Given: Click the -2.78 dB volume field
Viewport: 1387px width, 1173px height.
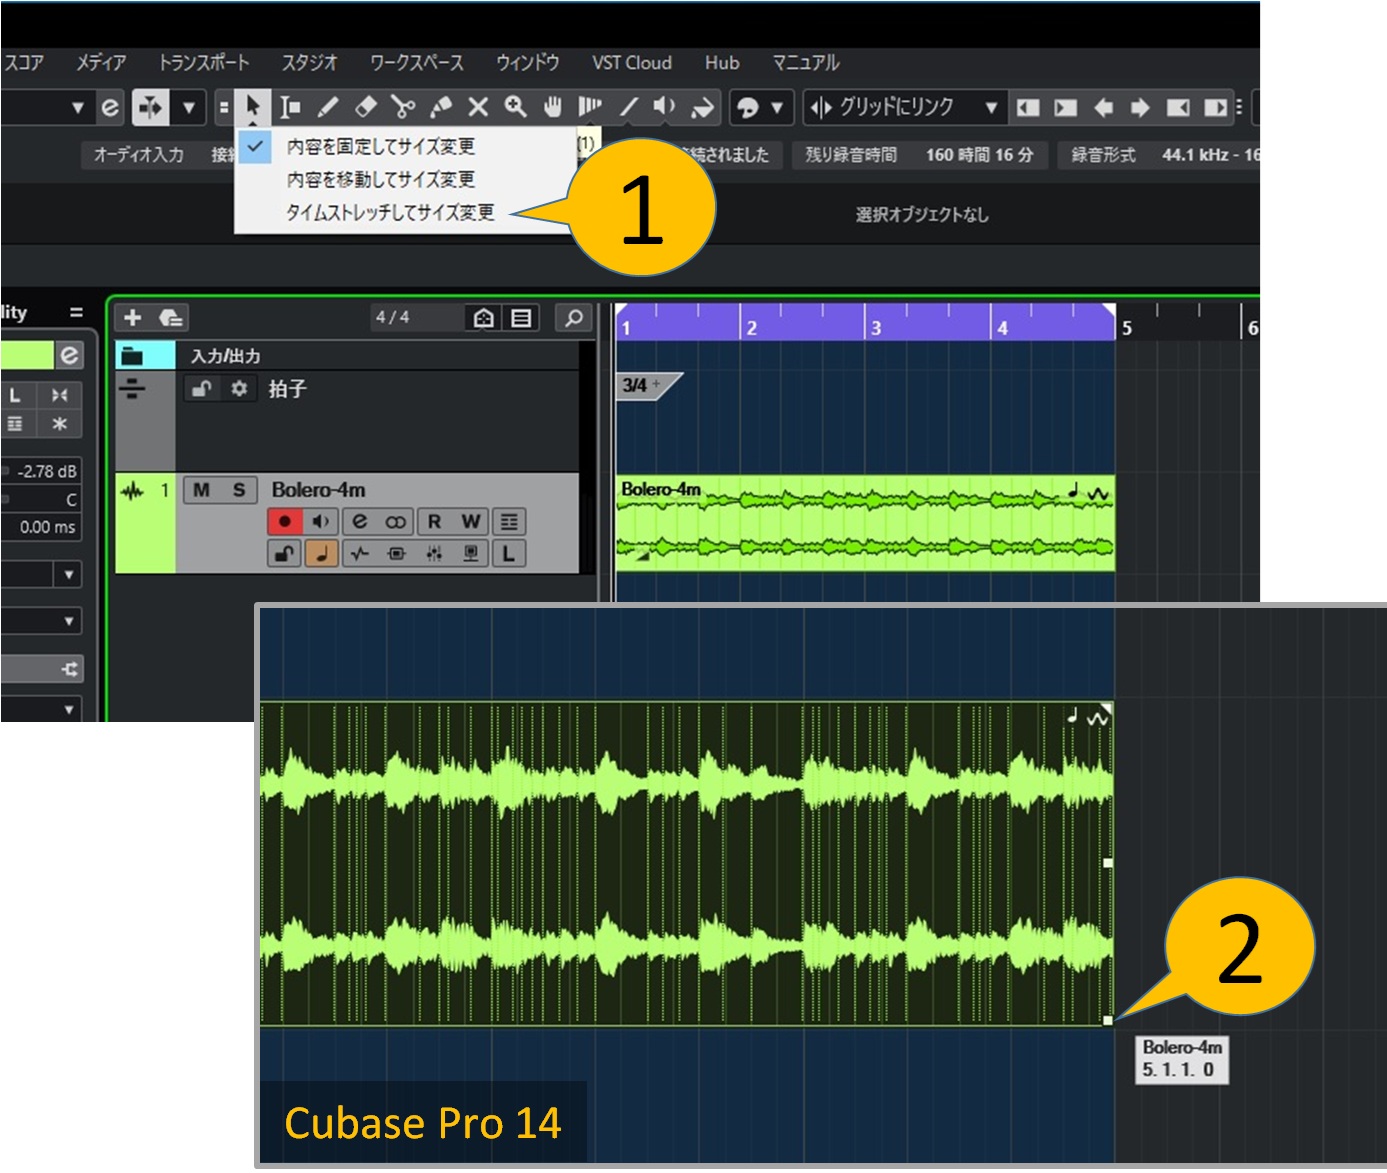Looking at the screenshot, I should (x=46, y=471).
